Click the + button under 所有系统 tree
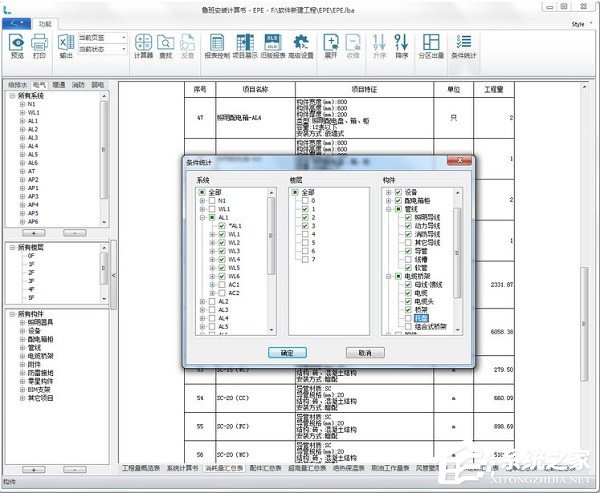Image resolution: width=600 pixels, height=493 pixels. tap(34, 233)
